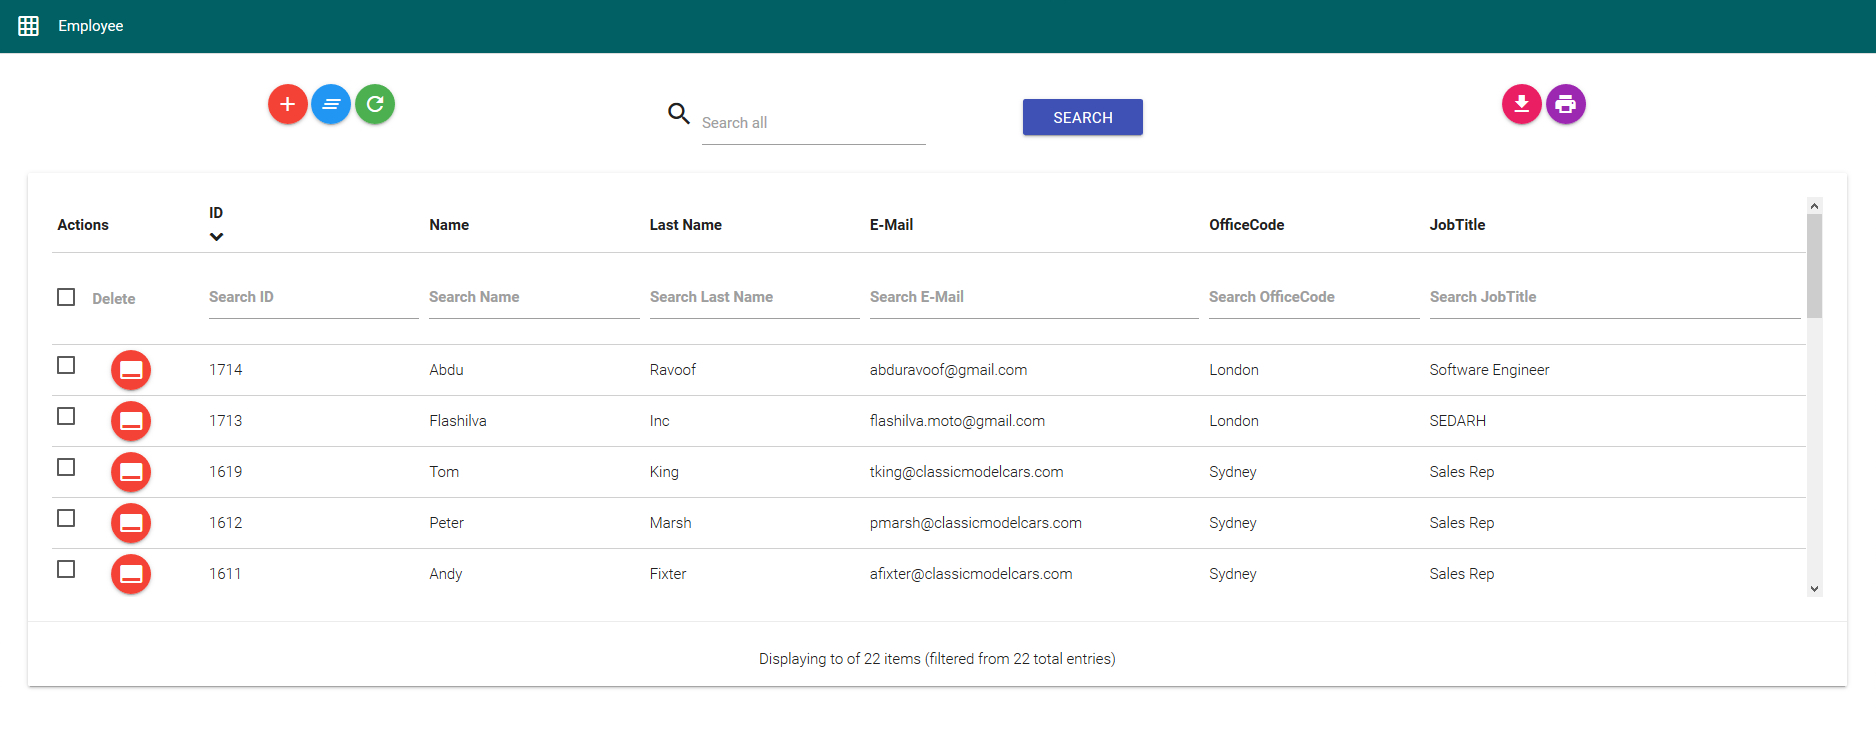This screenshot has height=731, width=1876.
Task: Check the box for employee 1619
Action: (66, 467)
